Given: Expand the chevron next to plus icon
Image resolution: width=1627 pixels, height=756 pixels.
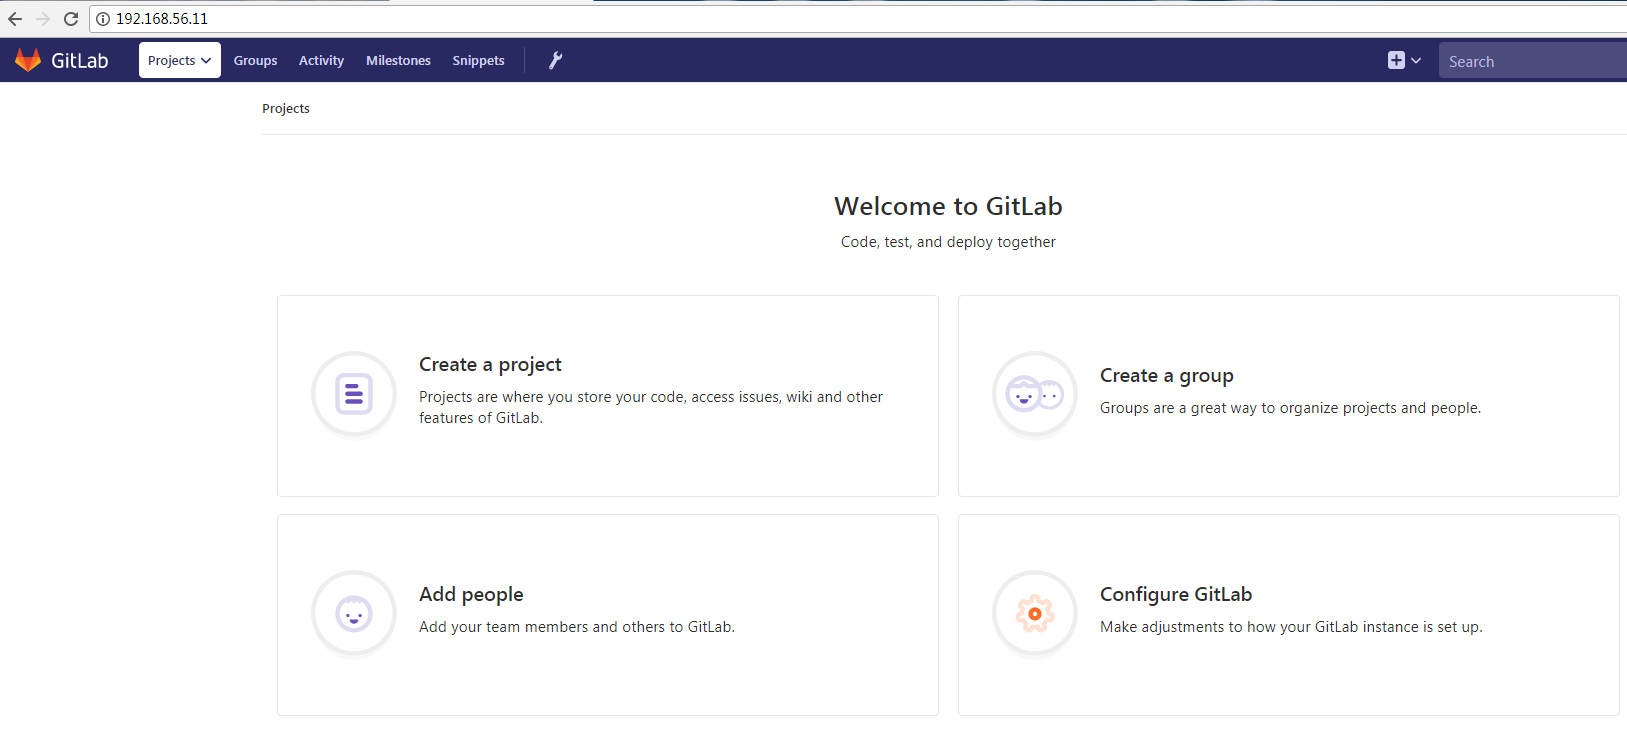Looking at the screenshot, I should coord(1416,61).
